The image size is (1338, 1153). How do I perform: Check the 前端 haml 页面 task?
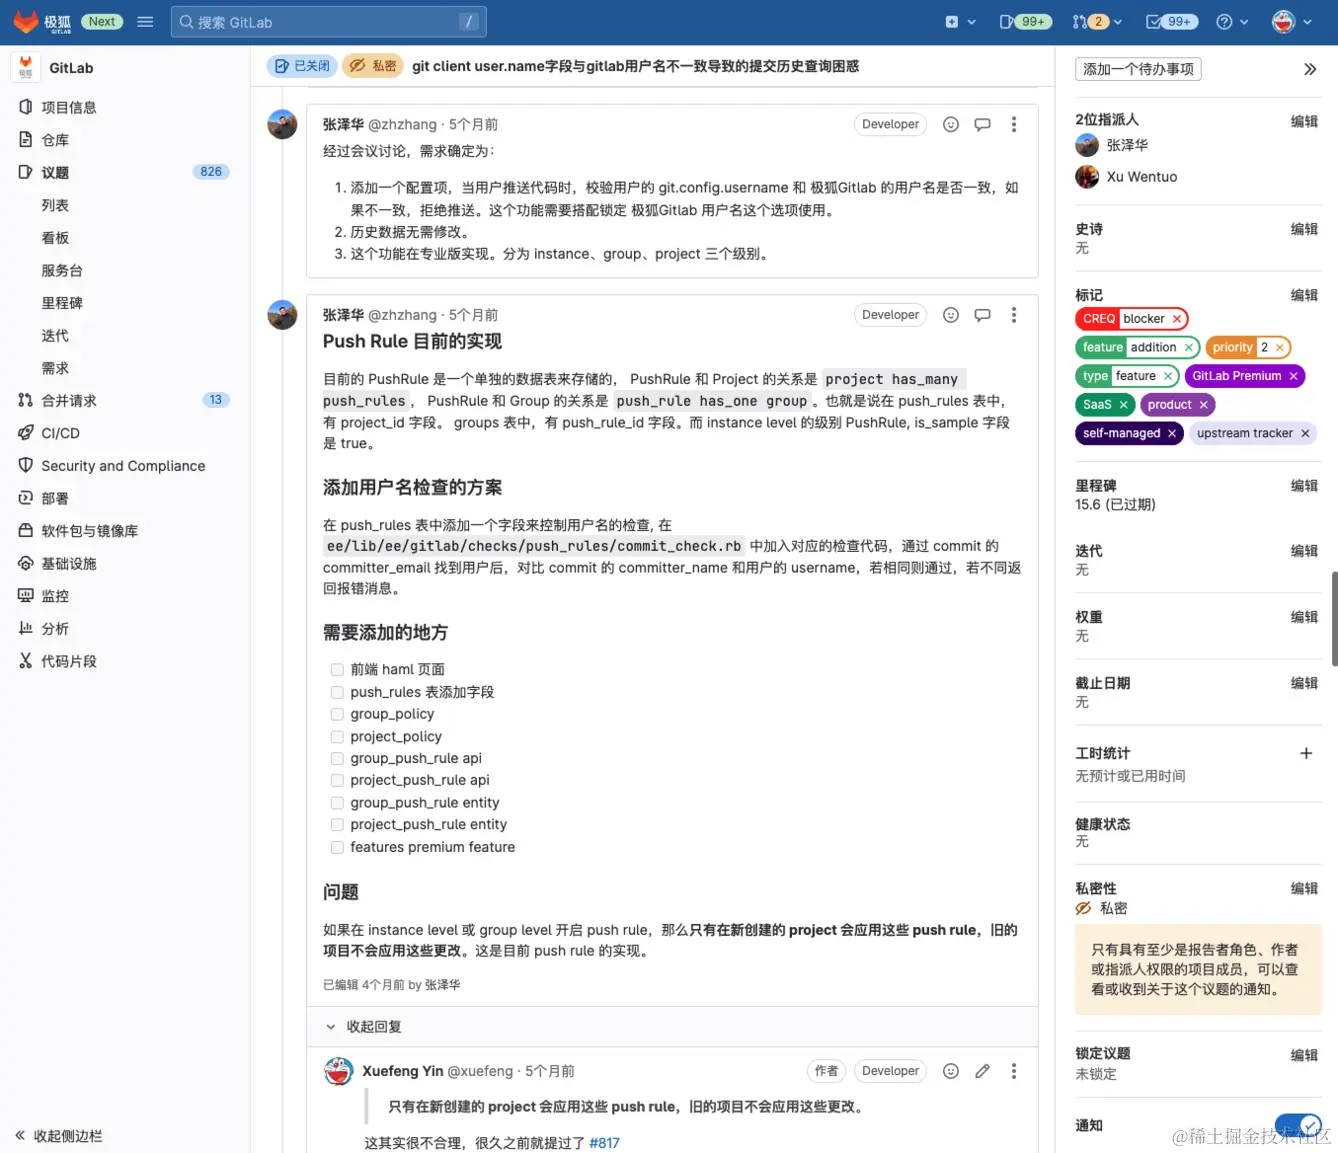(x=337, y=670)
